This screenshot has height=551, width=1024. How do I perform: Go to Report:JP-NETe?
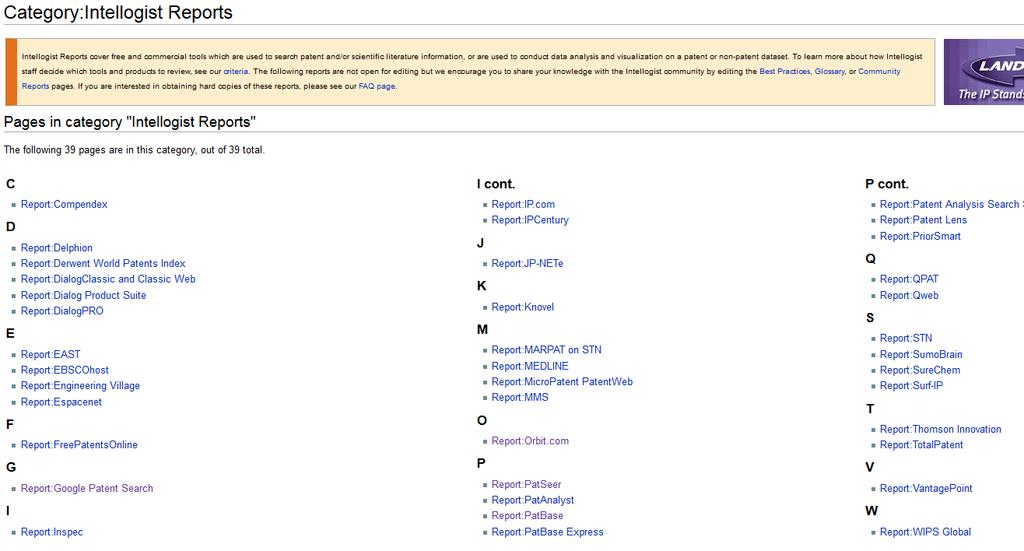(527, 264)
